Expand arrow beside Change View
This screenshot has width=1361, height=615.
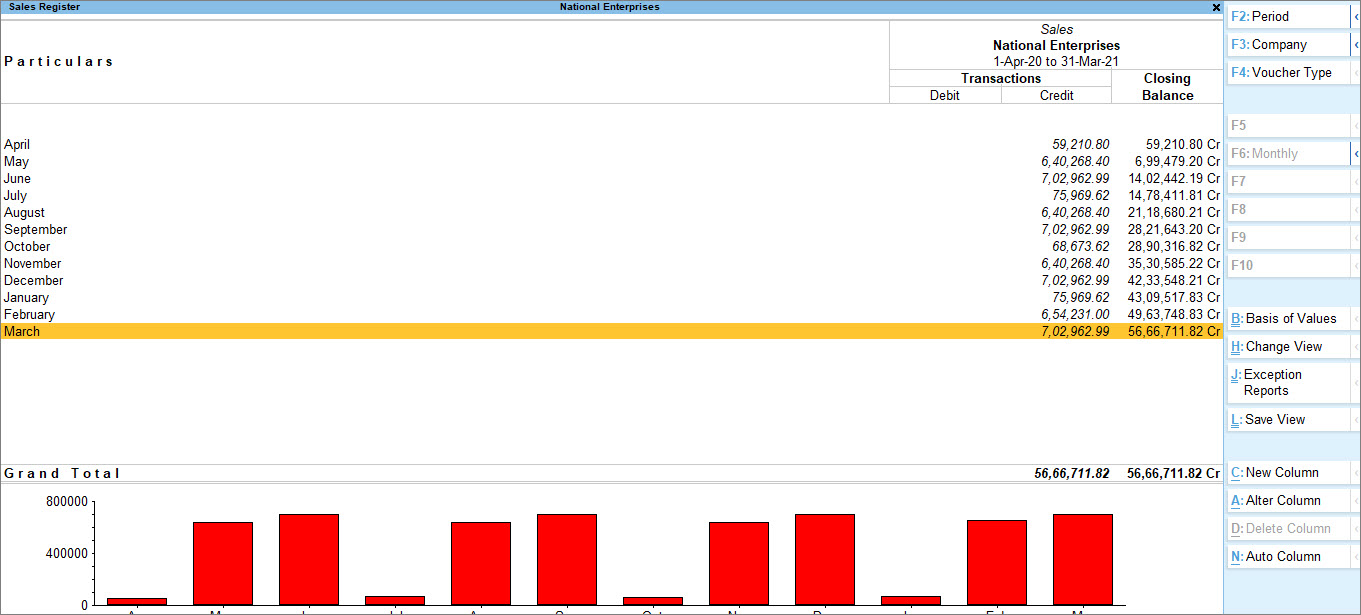point(1355,347)
